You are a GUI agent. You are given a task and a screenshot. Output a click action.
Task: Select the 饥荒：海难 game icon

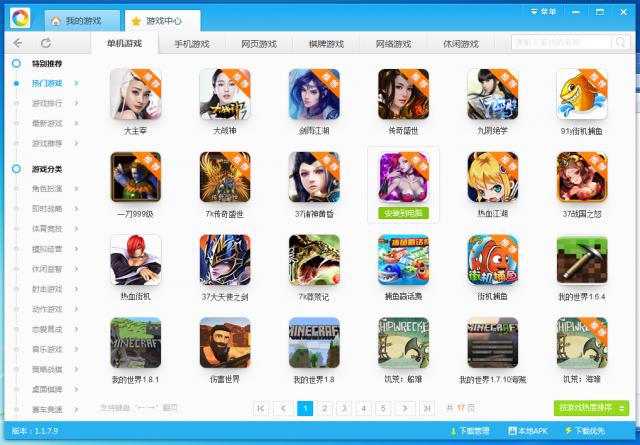pos(582,343)
